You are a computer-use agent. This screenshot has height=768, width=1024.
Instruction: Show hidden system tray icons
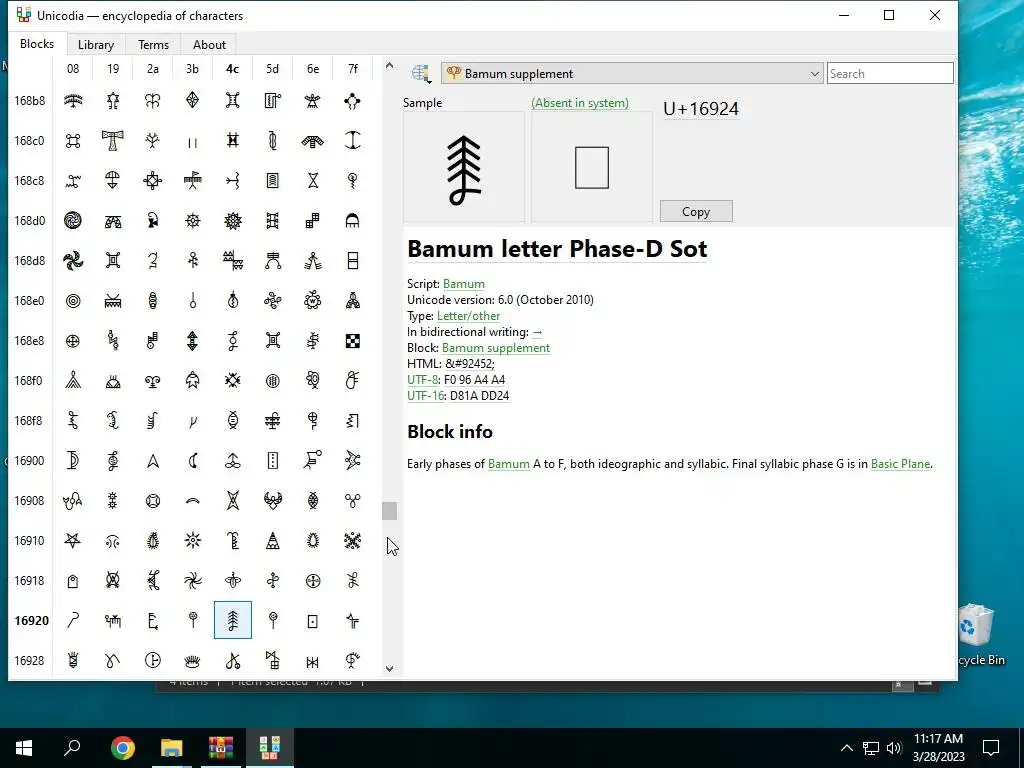tap(846, 748)
